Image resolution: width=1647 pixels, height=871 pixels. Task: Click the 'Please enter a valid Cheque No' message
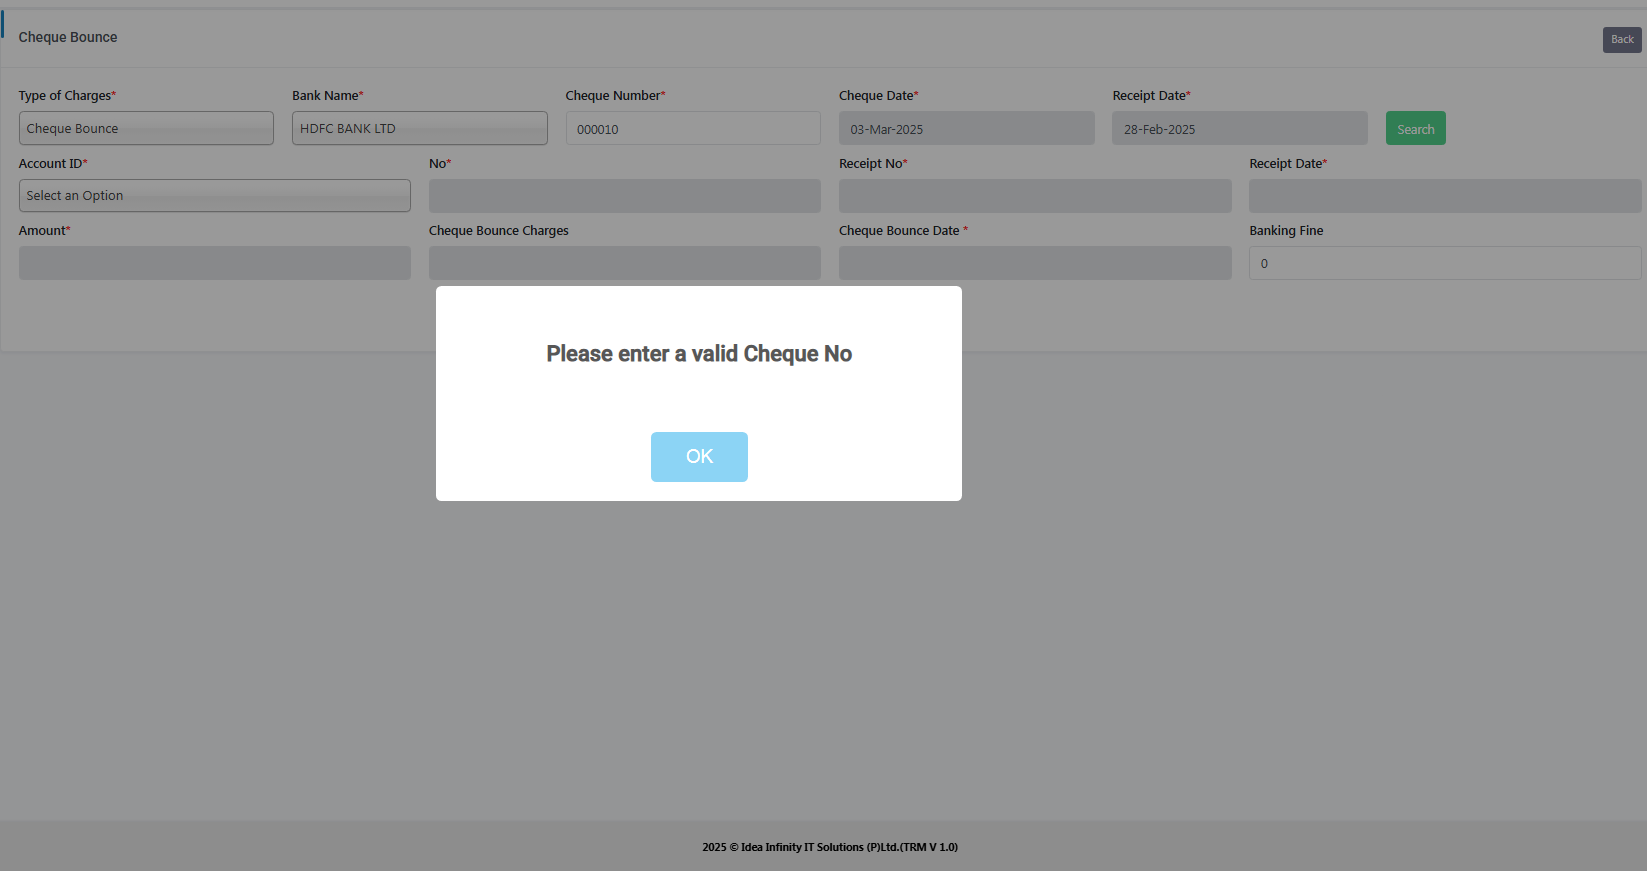click(x=699, y=354)
